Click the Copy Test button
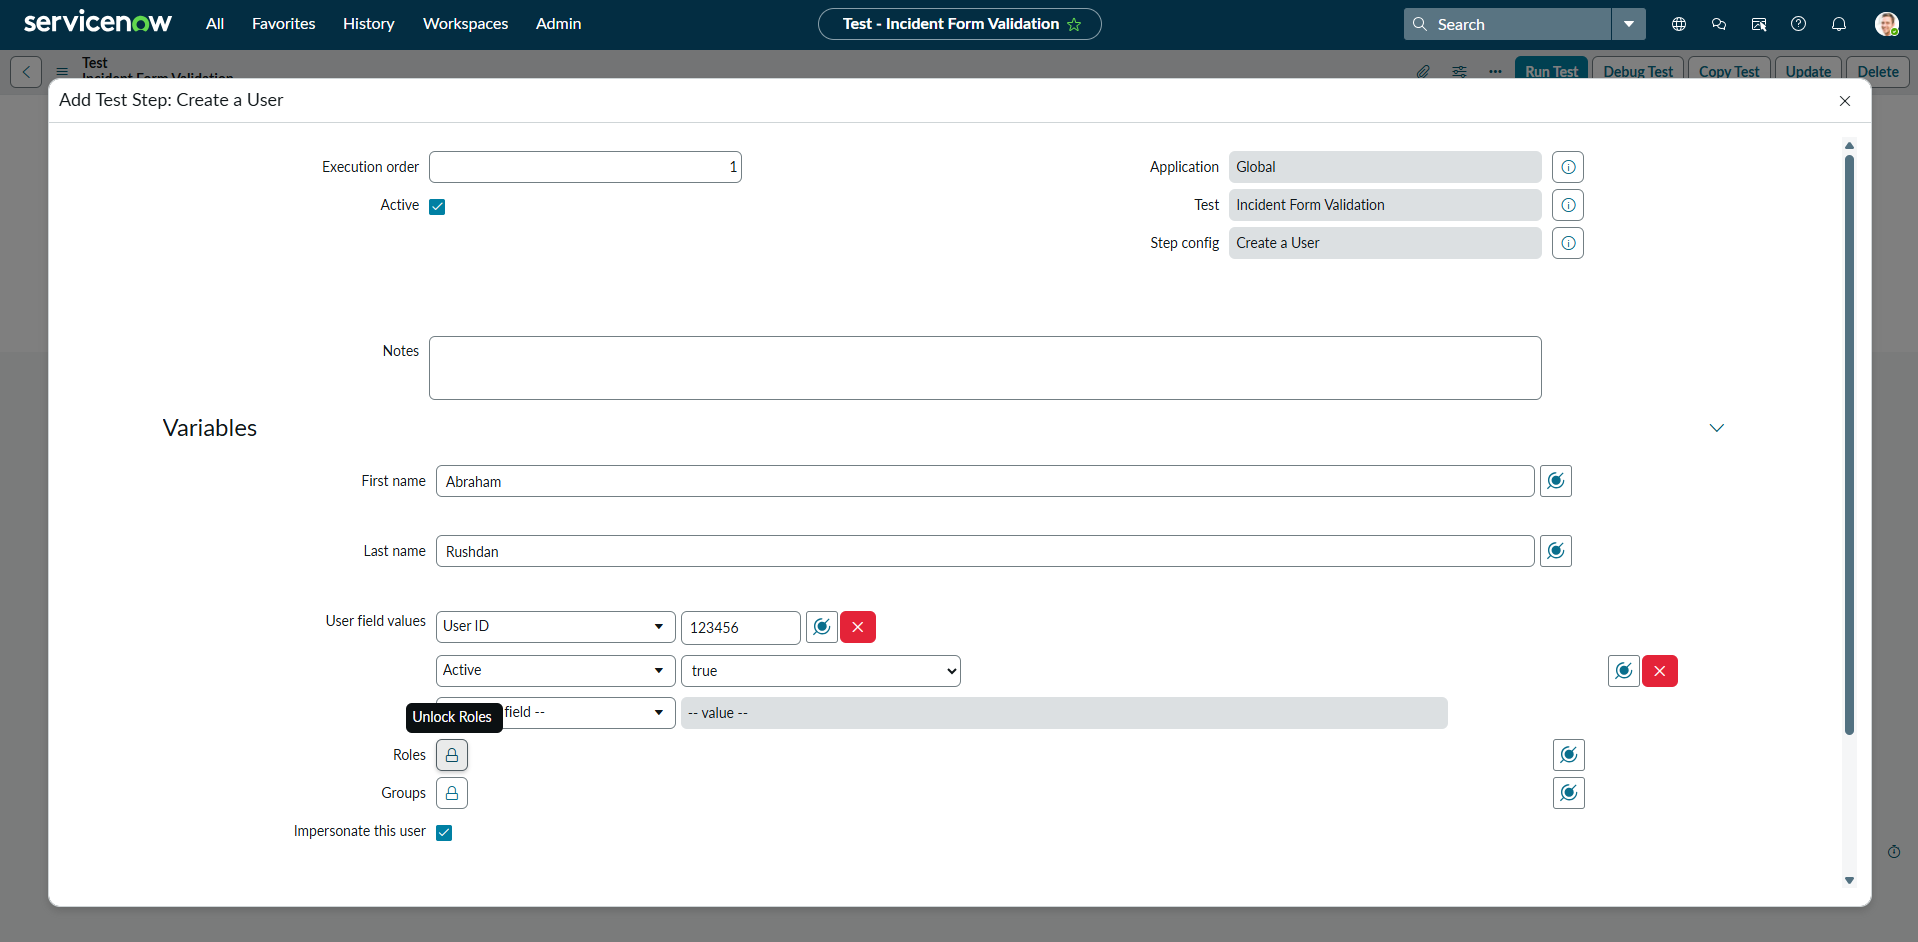The width and height of the screenshot is (1918, 942). tap(1728, 71)
